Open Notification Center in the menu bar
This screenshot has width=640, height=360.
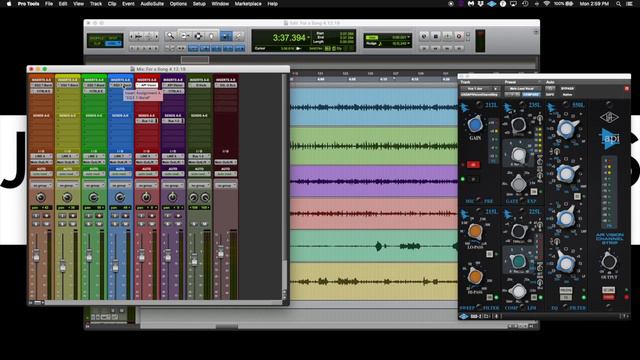[630, 4]
